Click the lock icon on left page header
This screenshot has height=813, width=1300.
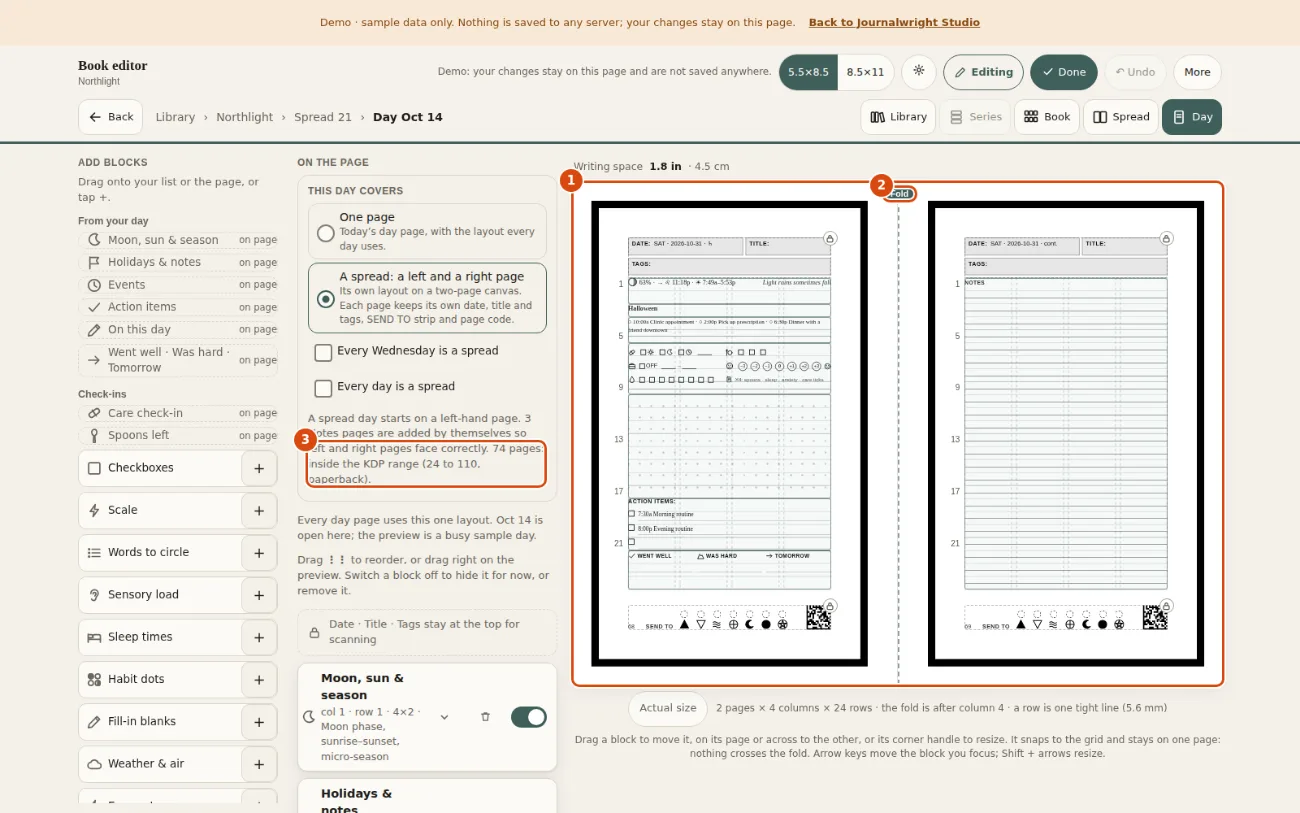coord(830,238)
